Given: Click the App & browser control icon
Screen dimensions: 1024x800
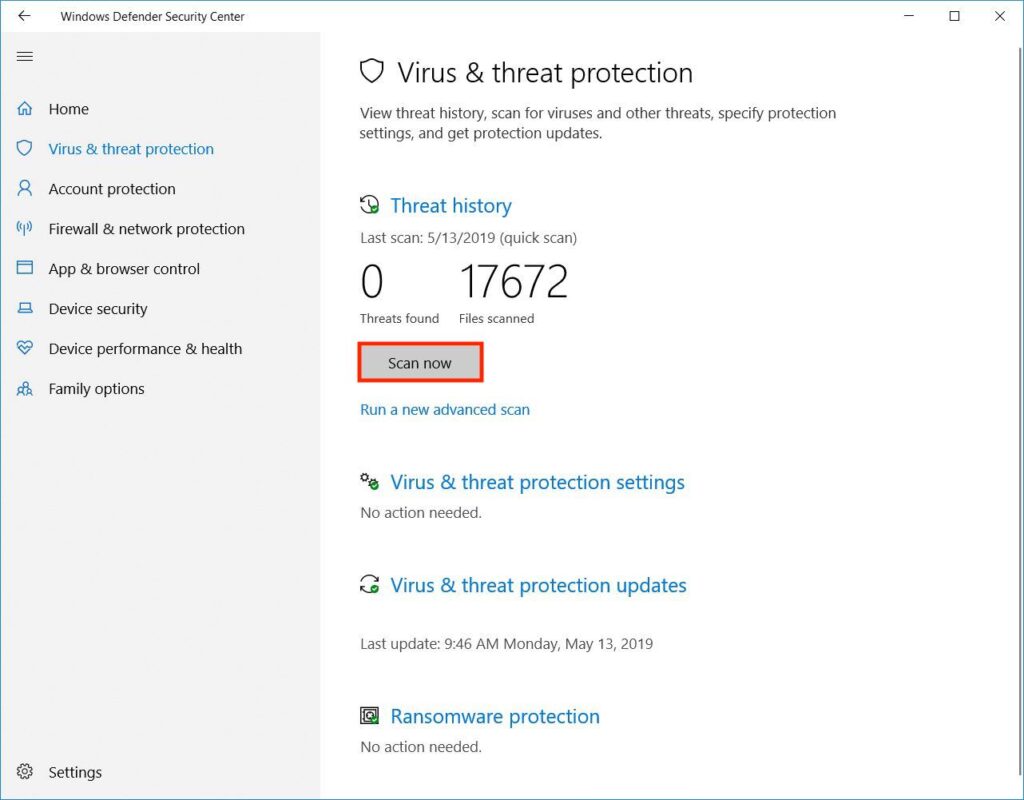Looking at the screenshot, I should 25,269.
